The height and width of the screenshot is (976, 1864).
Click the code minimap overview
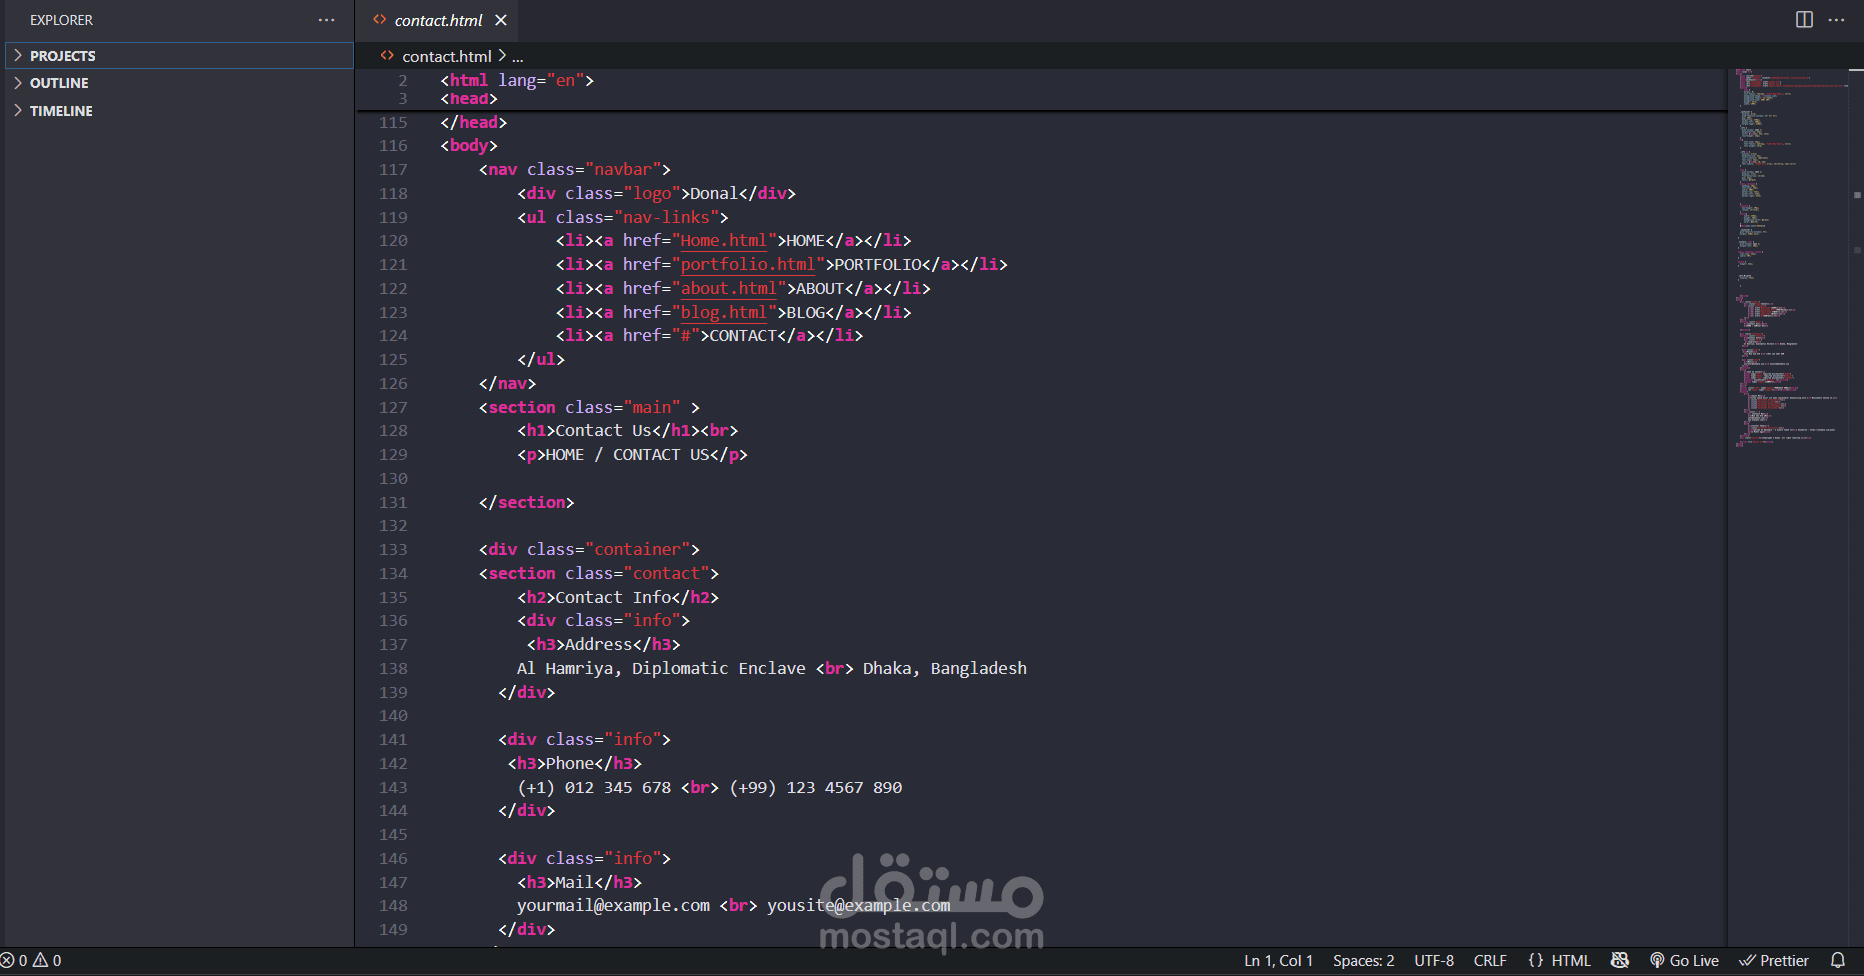click(x=1790, y=258)
